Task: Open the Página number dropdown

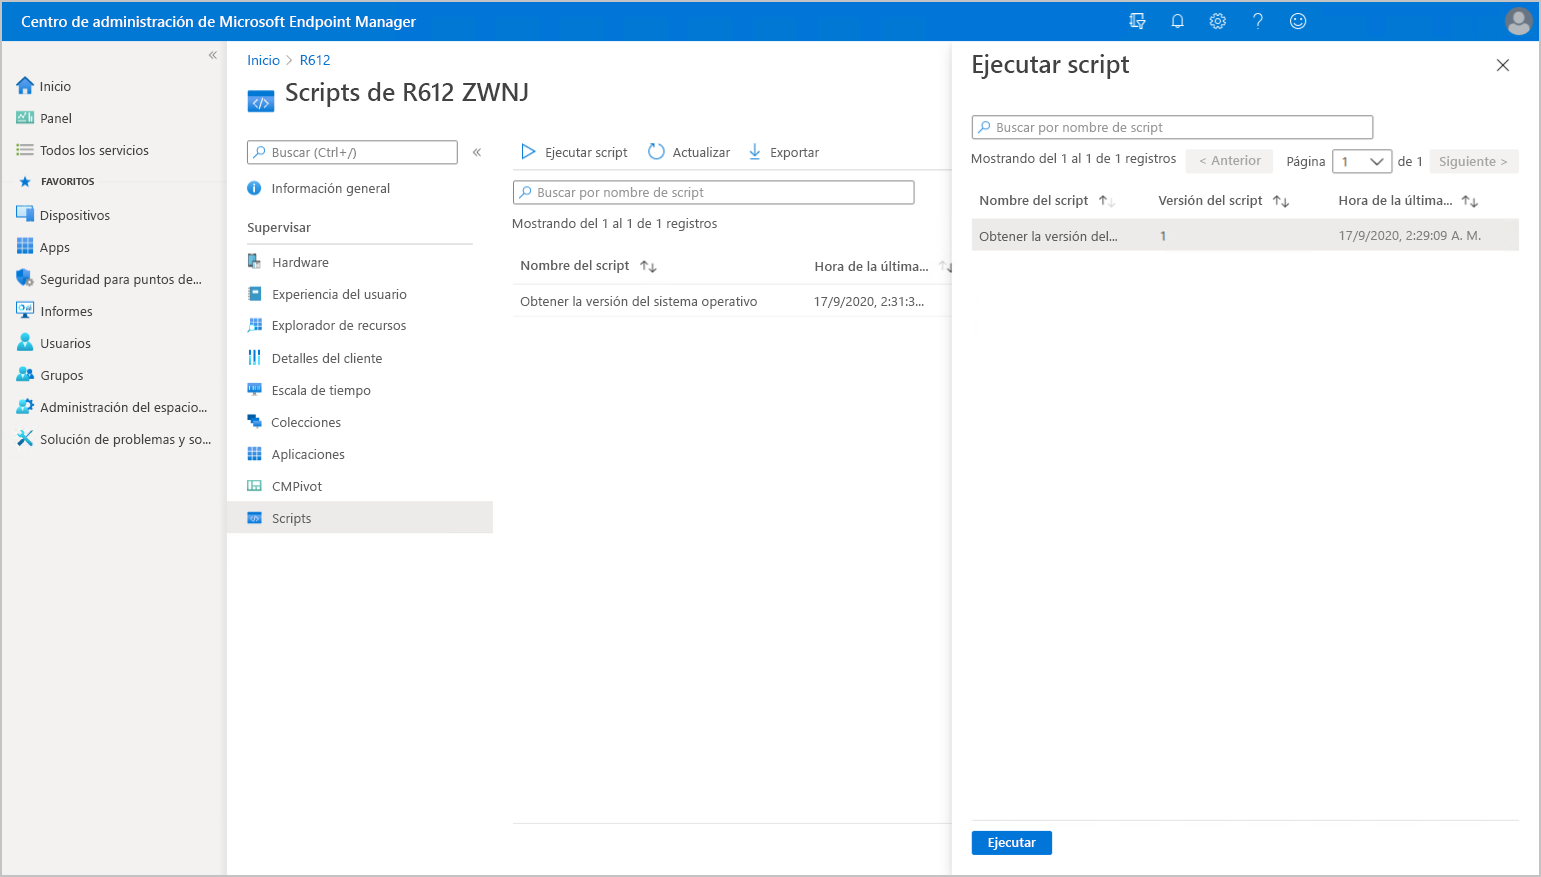Action: [x=1362, y=161]
